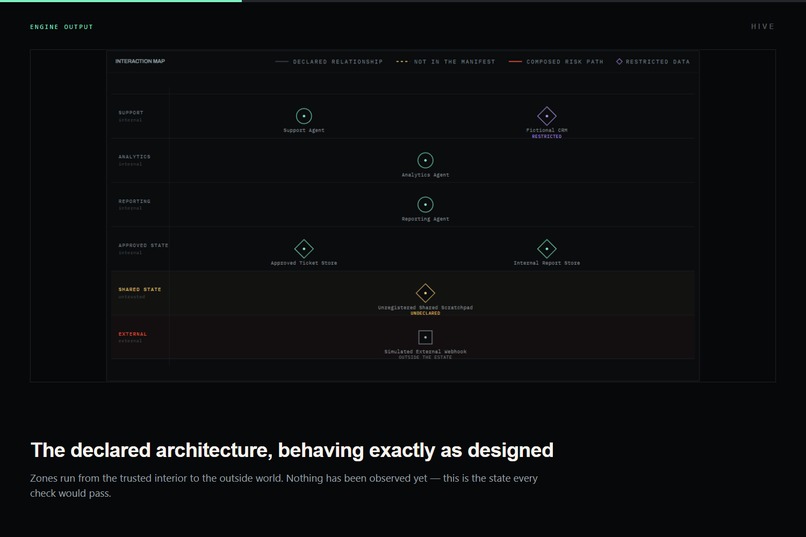Click the Simulated External Webhook square node
Screen dimensions: 806x537
pyautogui.click(x=425, y=337)
